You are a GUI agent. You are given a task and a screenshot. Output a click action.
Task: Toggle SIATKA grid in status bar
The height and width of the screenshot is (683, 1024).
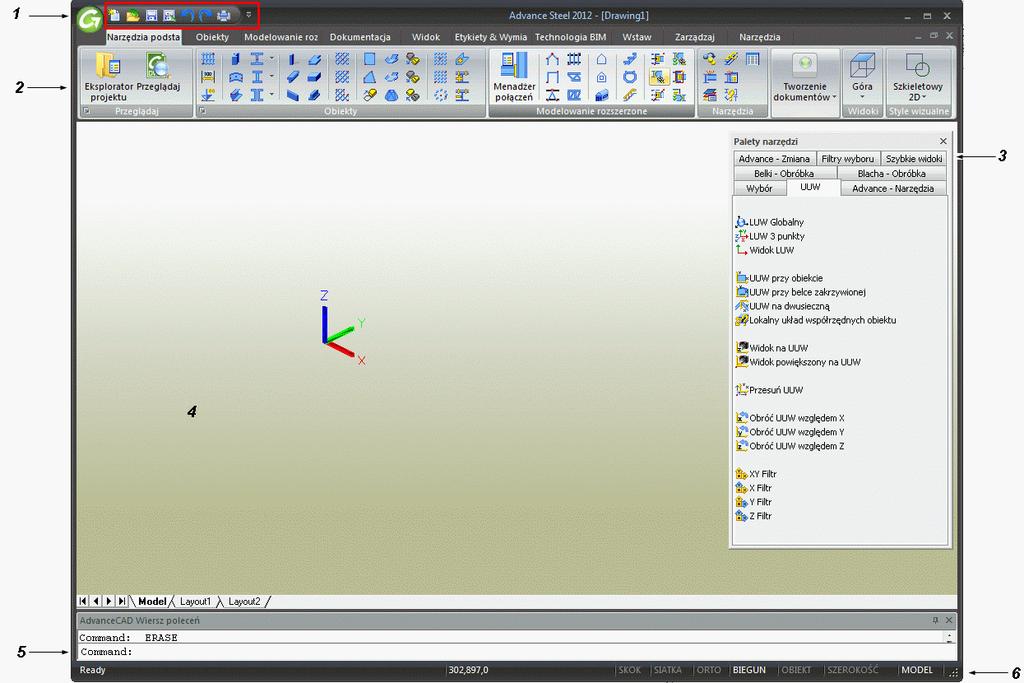pyautogui.click(x=667, y=670)
